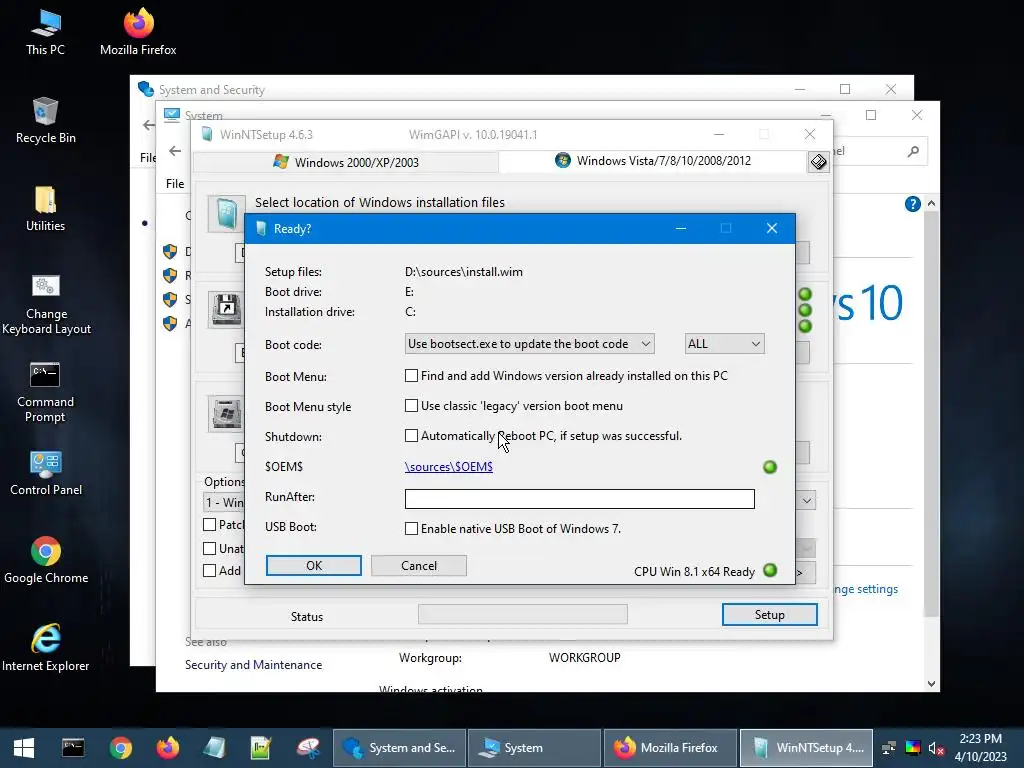Click the installation files location icon
This screenshot has width=1024, height=768.
click(226, 214)
